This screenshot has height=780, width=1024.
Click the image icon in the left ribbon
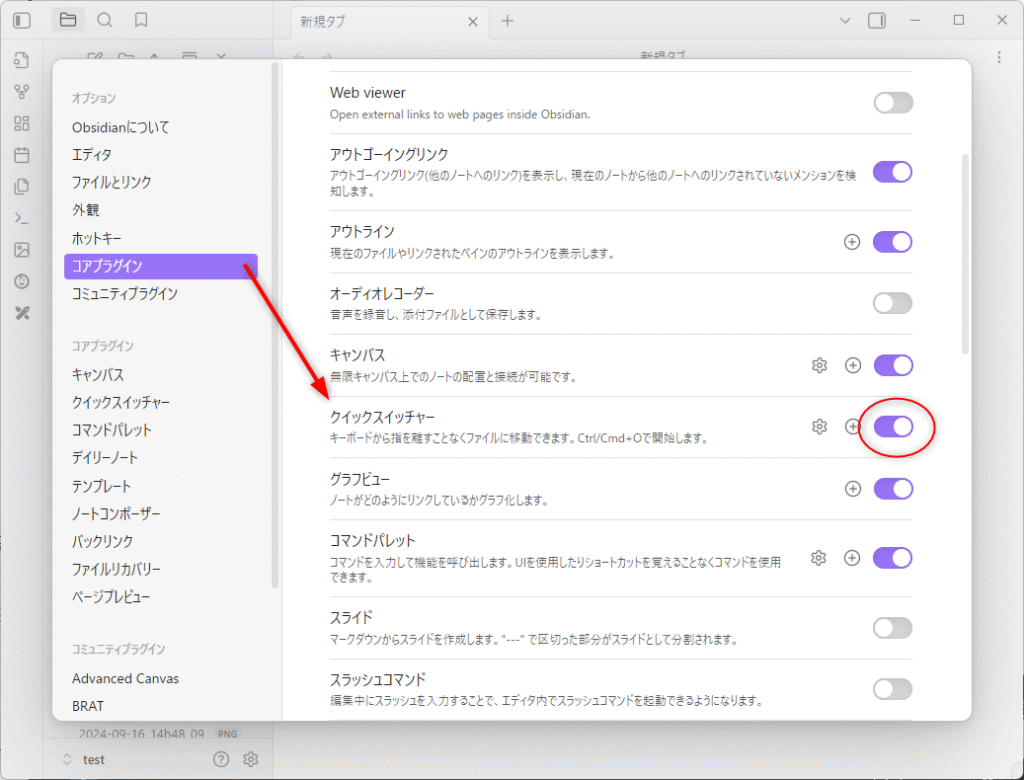point(22,250)
